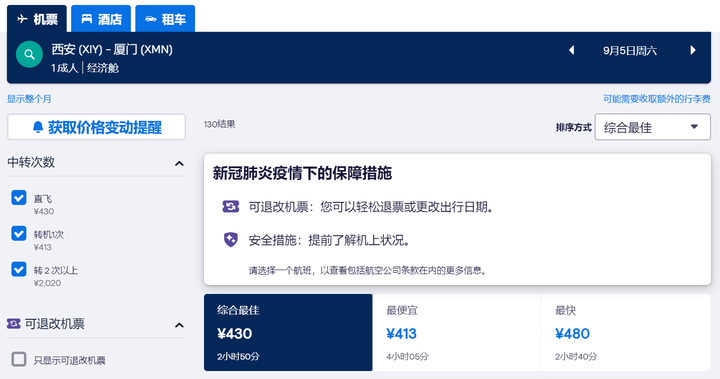Collapse the 中转次数 filter section
The width and height of the screenshot is (720, 379).
pos(180,163)
